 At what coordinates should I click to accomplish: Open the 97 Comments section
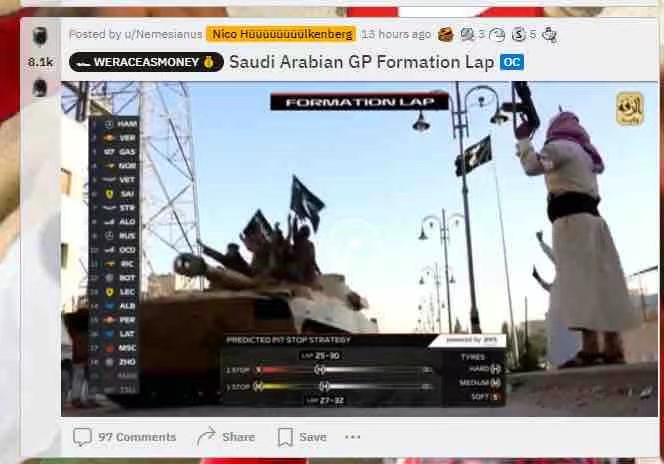click(124, 437)
